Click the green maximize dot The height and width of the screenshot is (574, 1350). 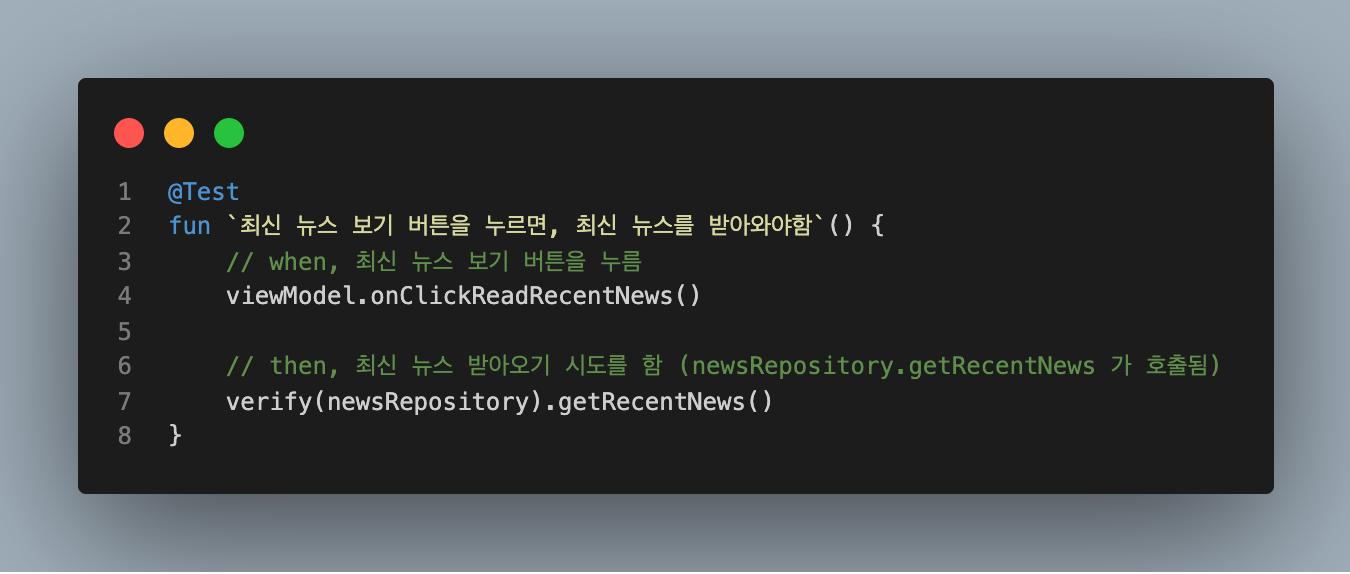tap(229, 133)
